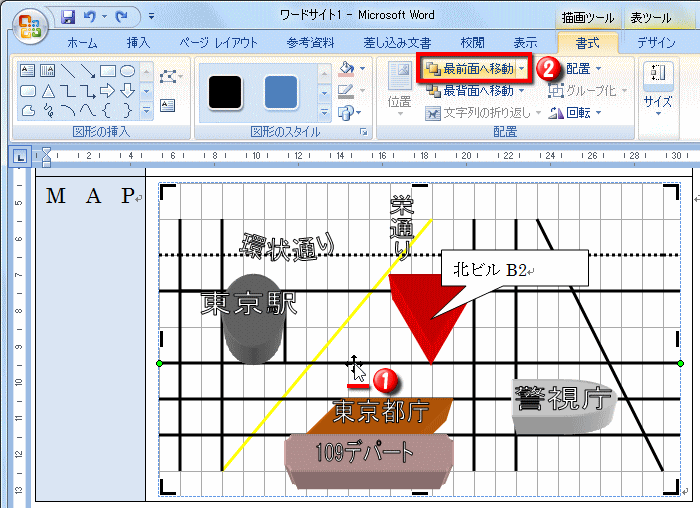Open the サイズ size menu
This screenshot has height=508, width=700.
[658, 89]
